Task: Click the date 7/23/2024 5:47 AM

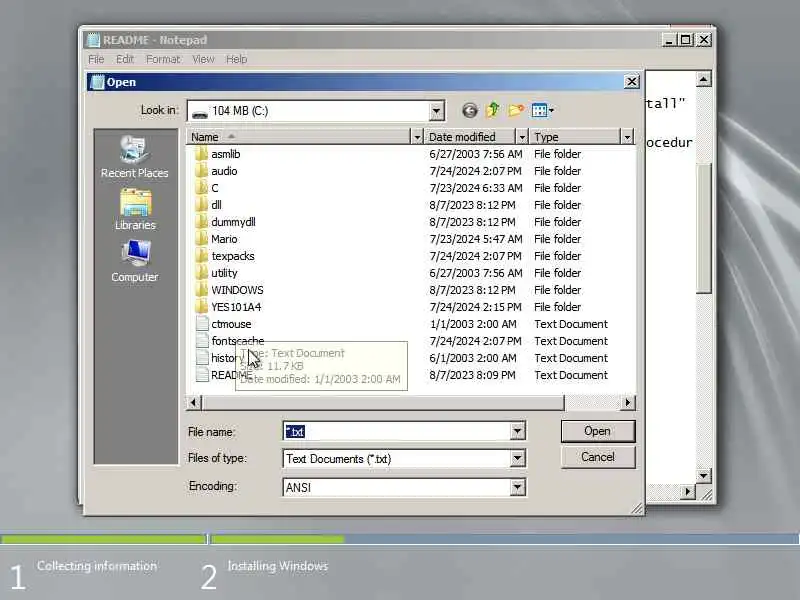Action: (476, 239)
